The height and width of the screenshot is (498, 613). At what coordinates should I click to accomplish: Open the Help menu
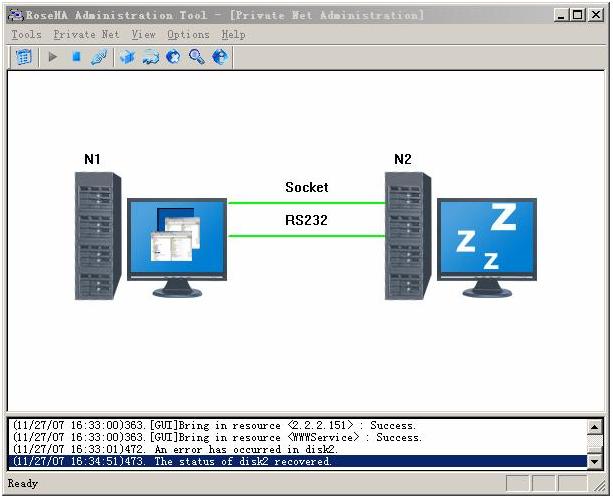click(x=233, y=35)
